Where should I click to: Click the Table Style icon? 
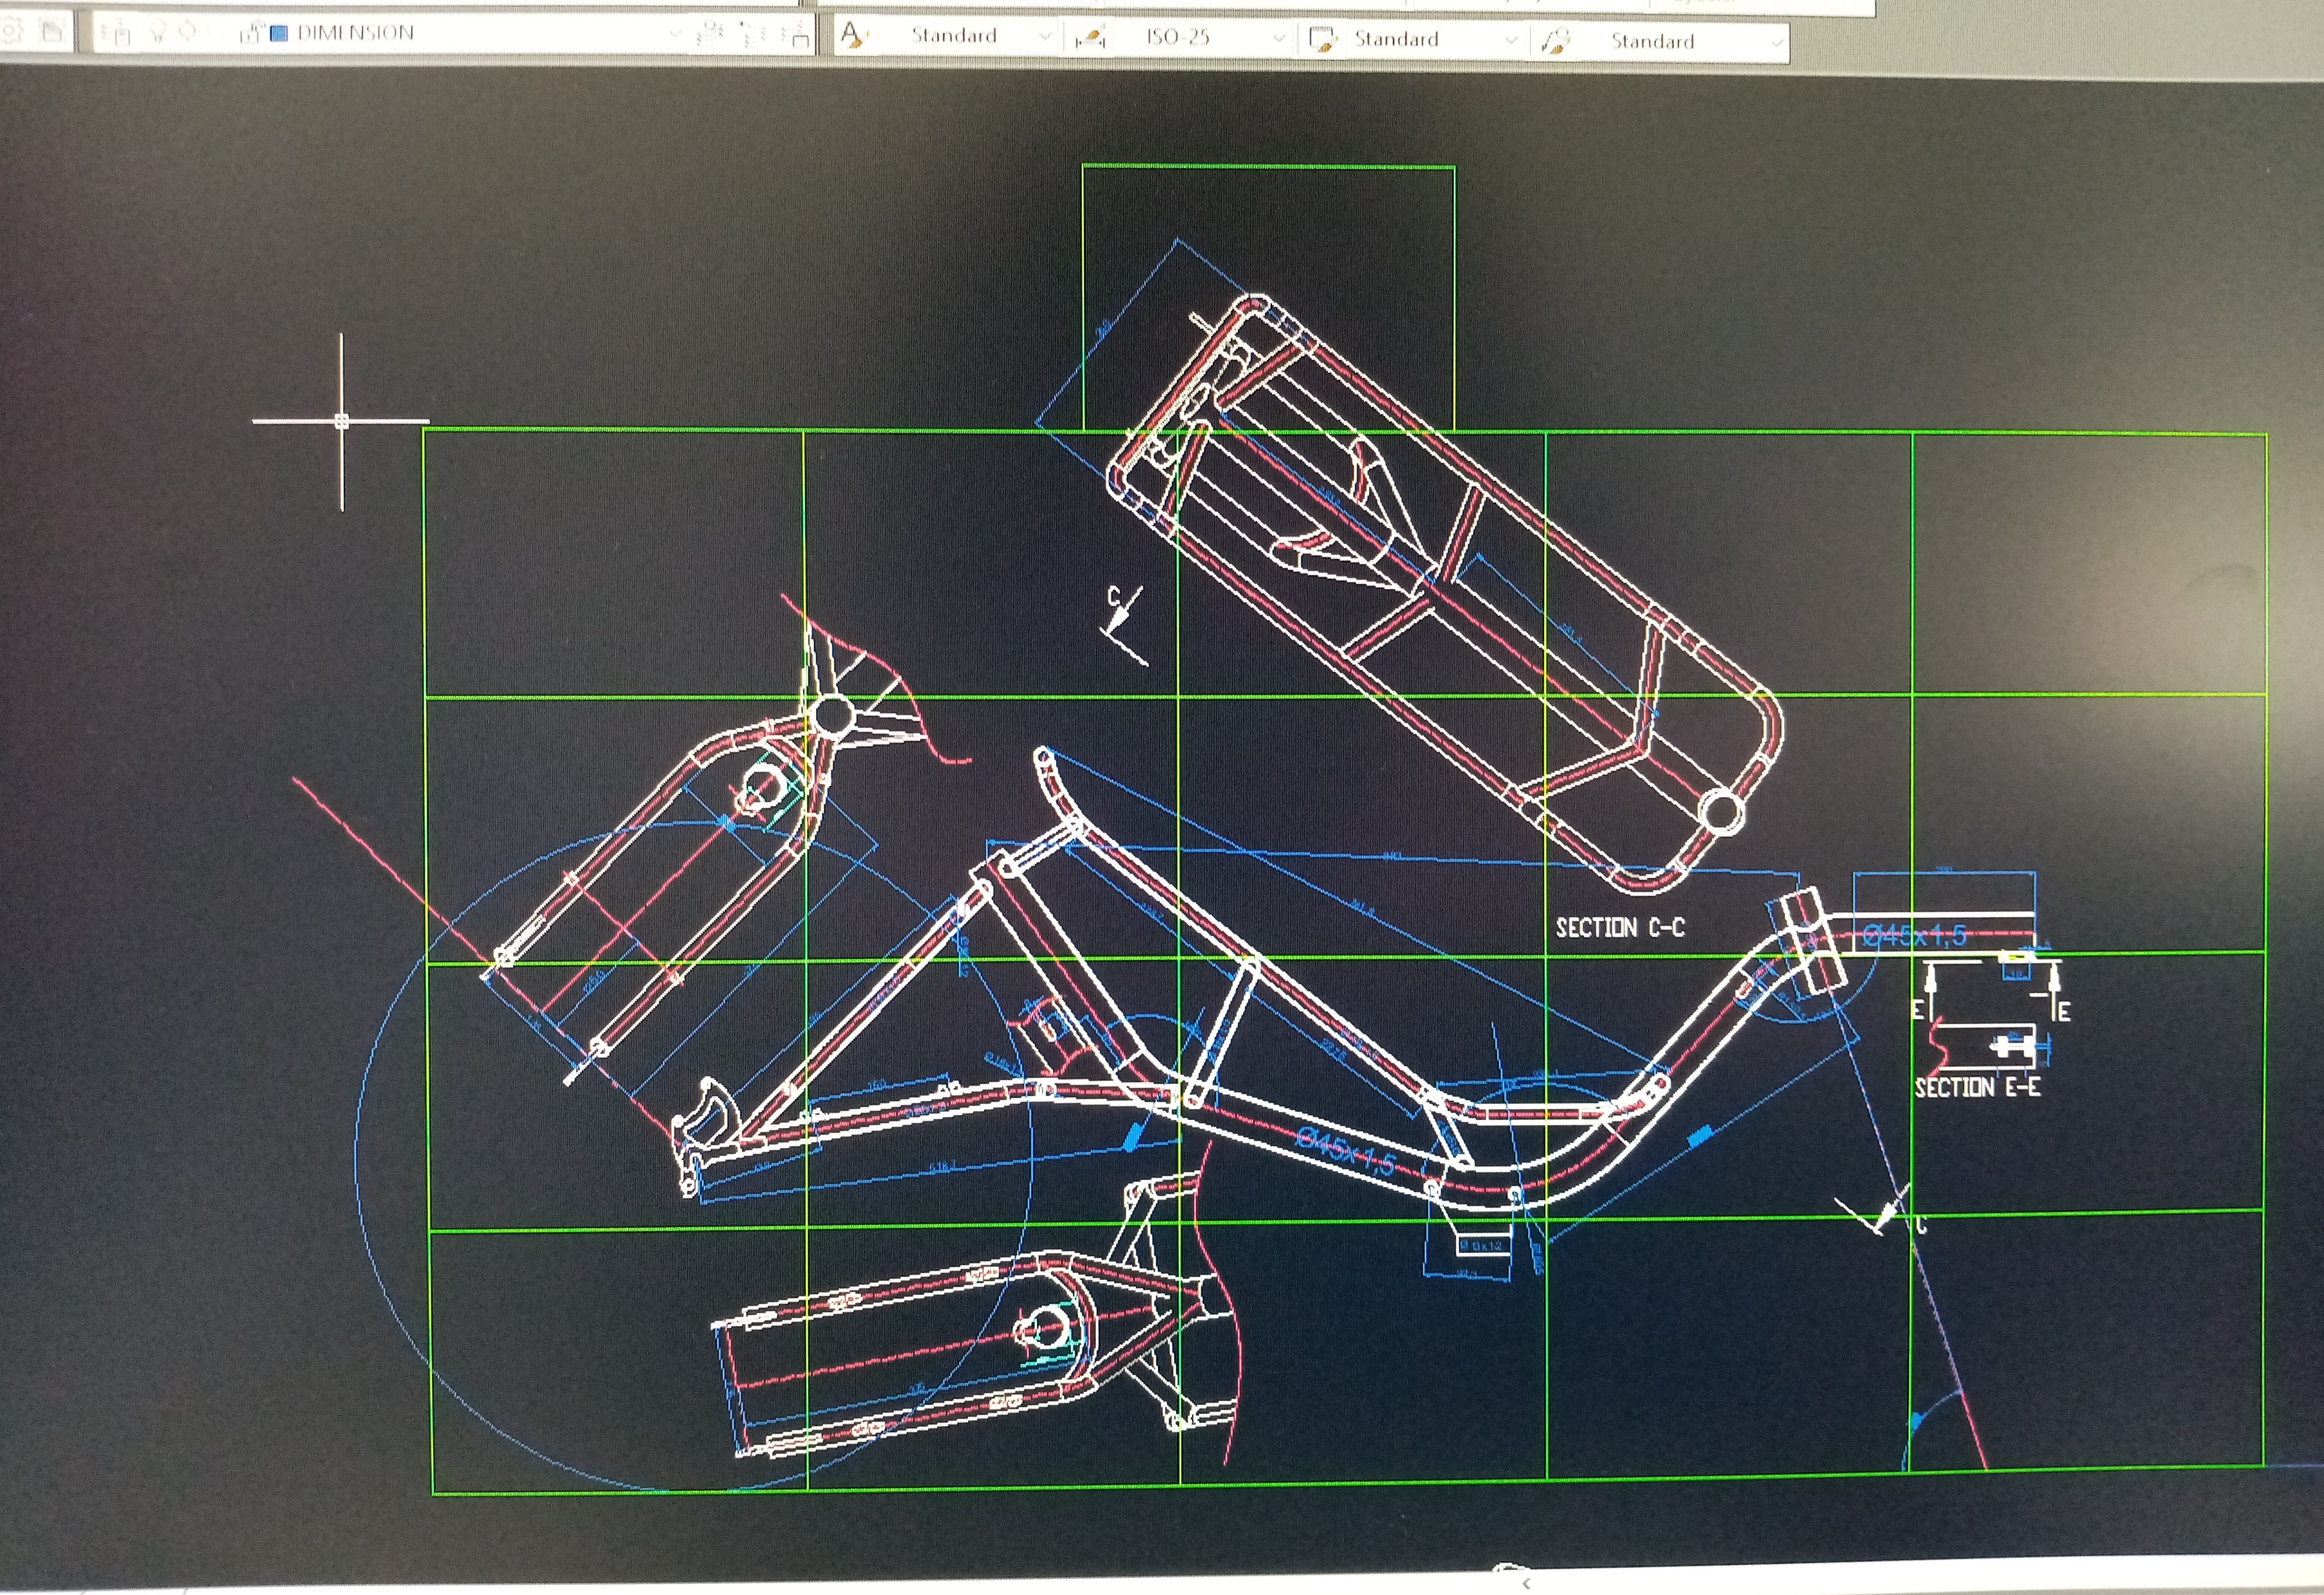(x=1323, y=40)
